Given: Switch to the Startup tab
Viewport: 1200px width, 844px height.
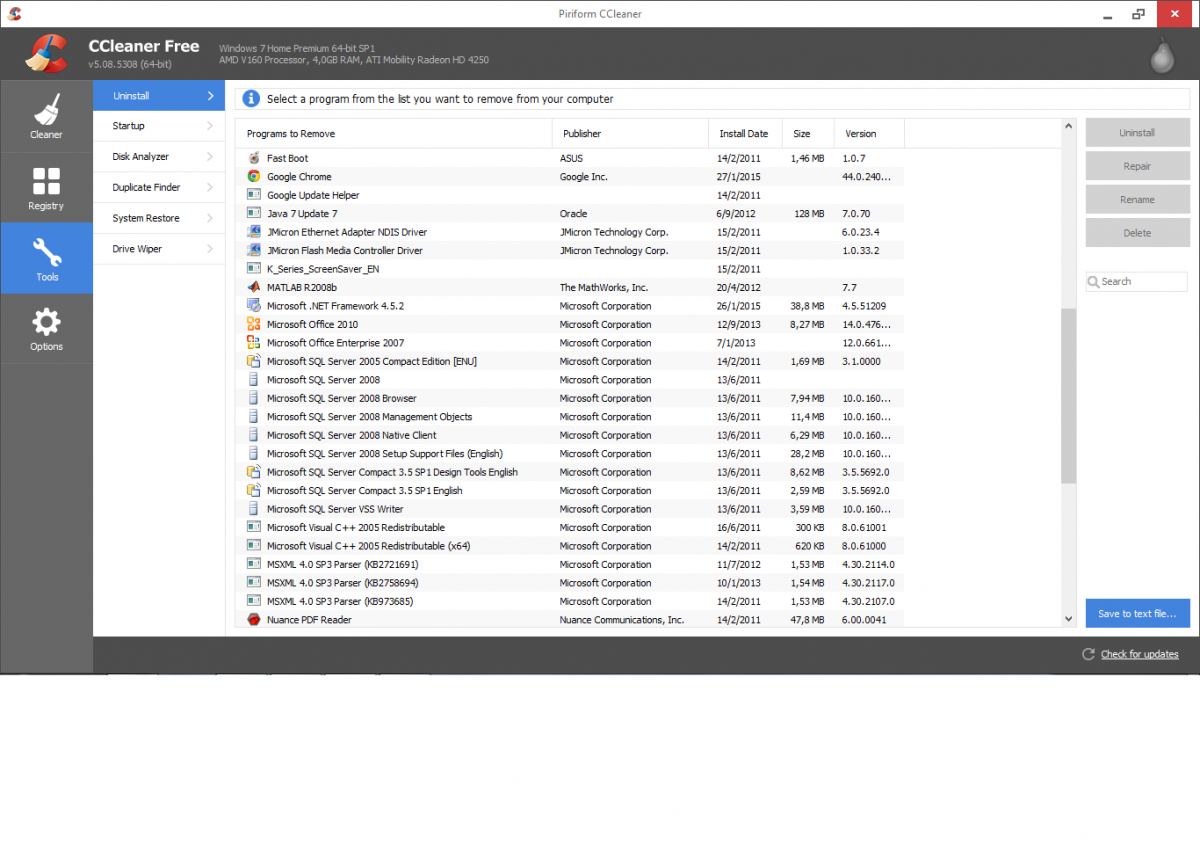Looking at the screenshot, I should [159, 126].
